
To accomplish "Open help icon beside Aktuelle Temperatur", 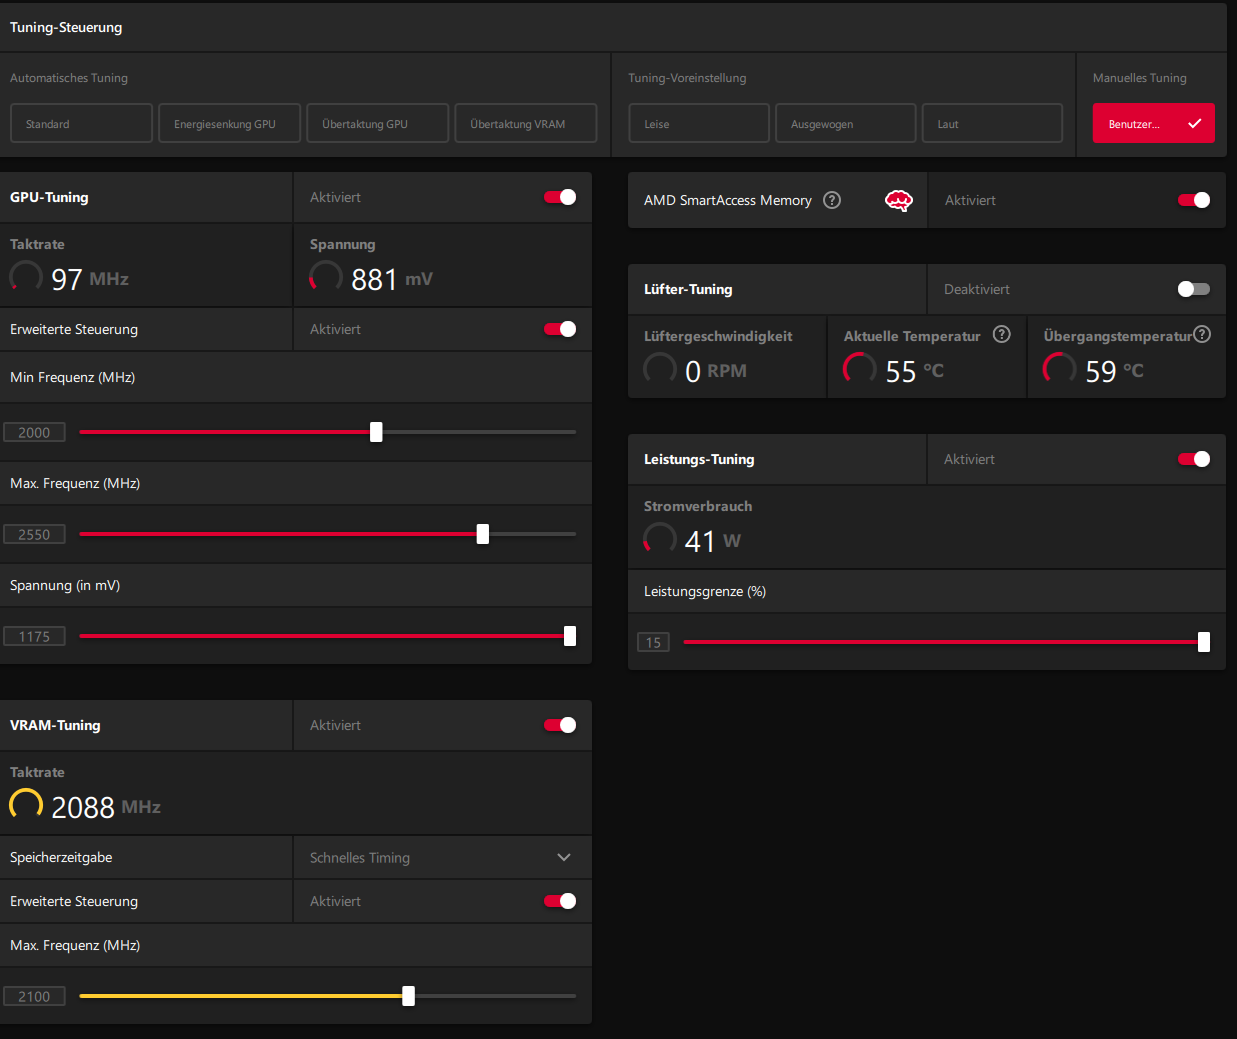I will [x=1001, y=334].
